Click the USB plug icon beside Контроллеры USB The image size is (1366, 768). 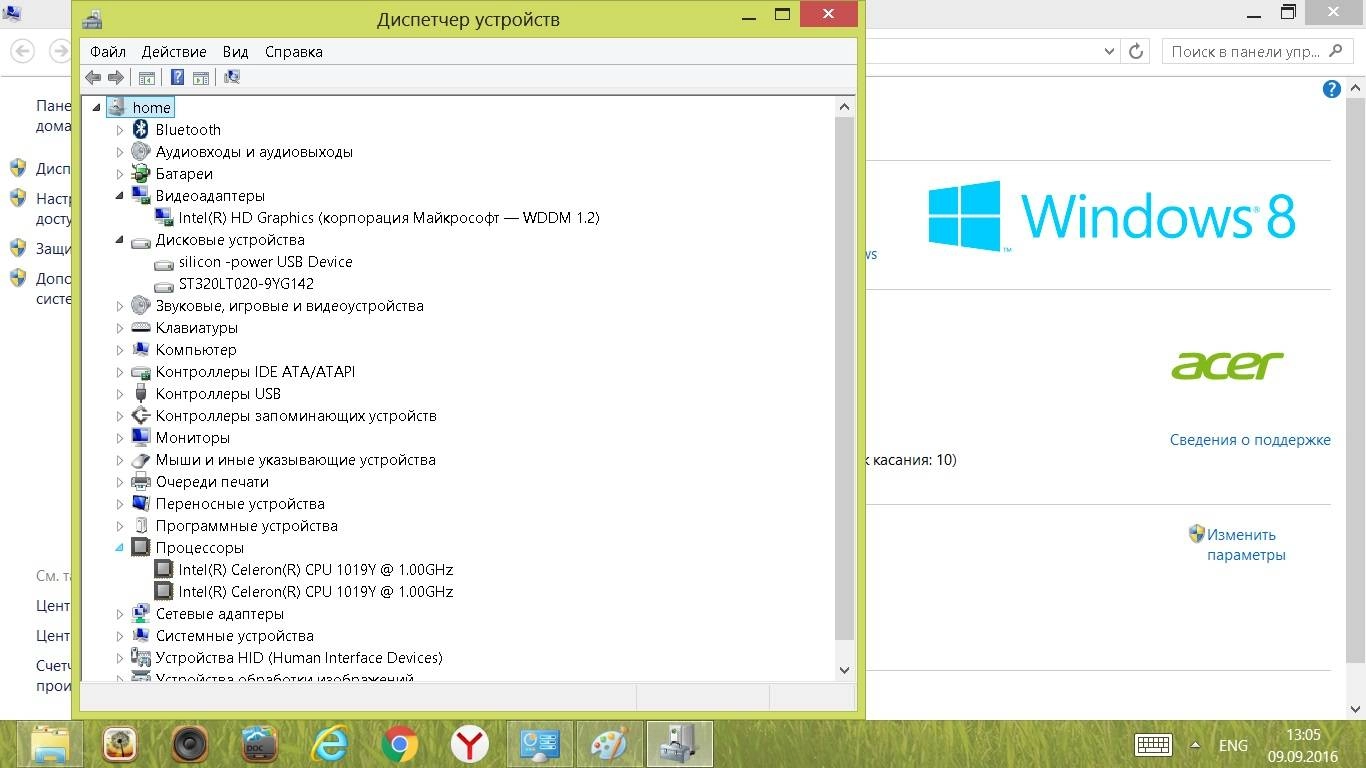(141, 393)
